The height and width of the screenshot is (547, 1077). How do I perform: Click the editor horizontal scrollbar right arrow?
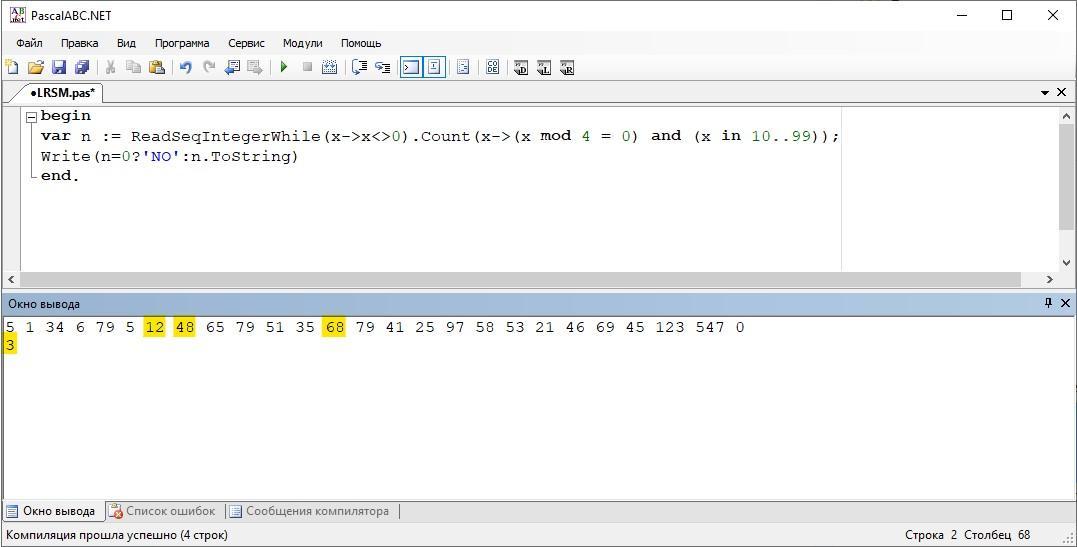click(1050, 280)
